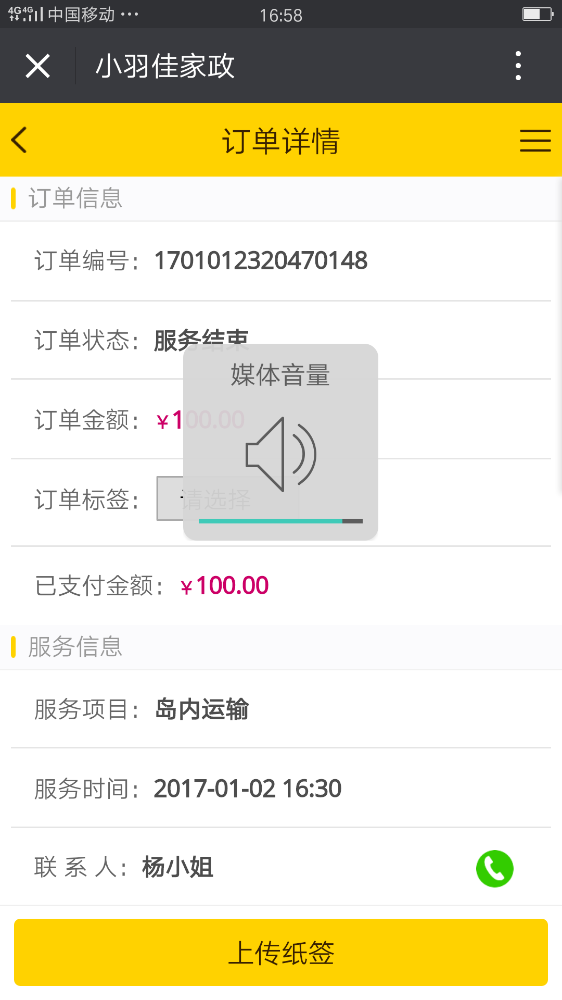Call 杨小姐 with the green phone icon
The height and width of the screenshot is (1000, 562).
[494, 868]
